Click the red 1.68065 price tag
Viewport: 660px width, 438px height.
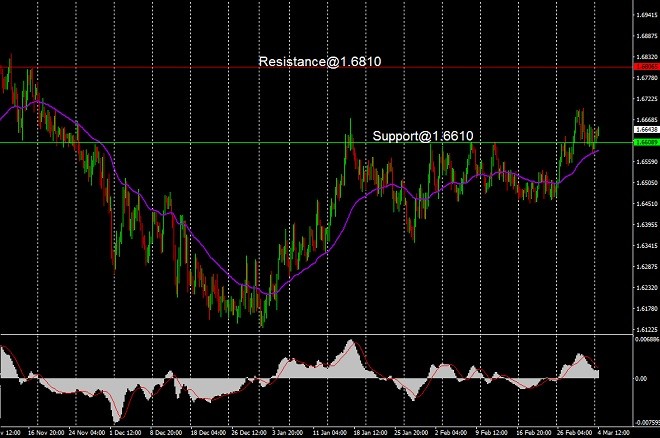[646, 67]
